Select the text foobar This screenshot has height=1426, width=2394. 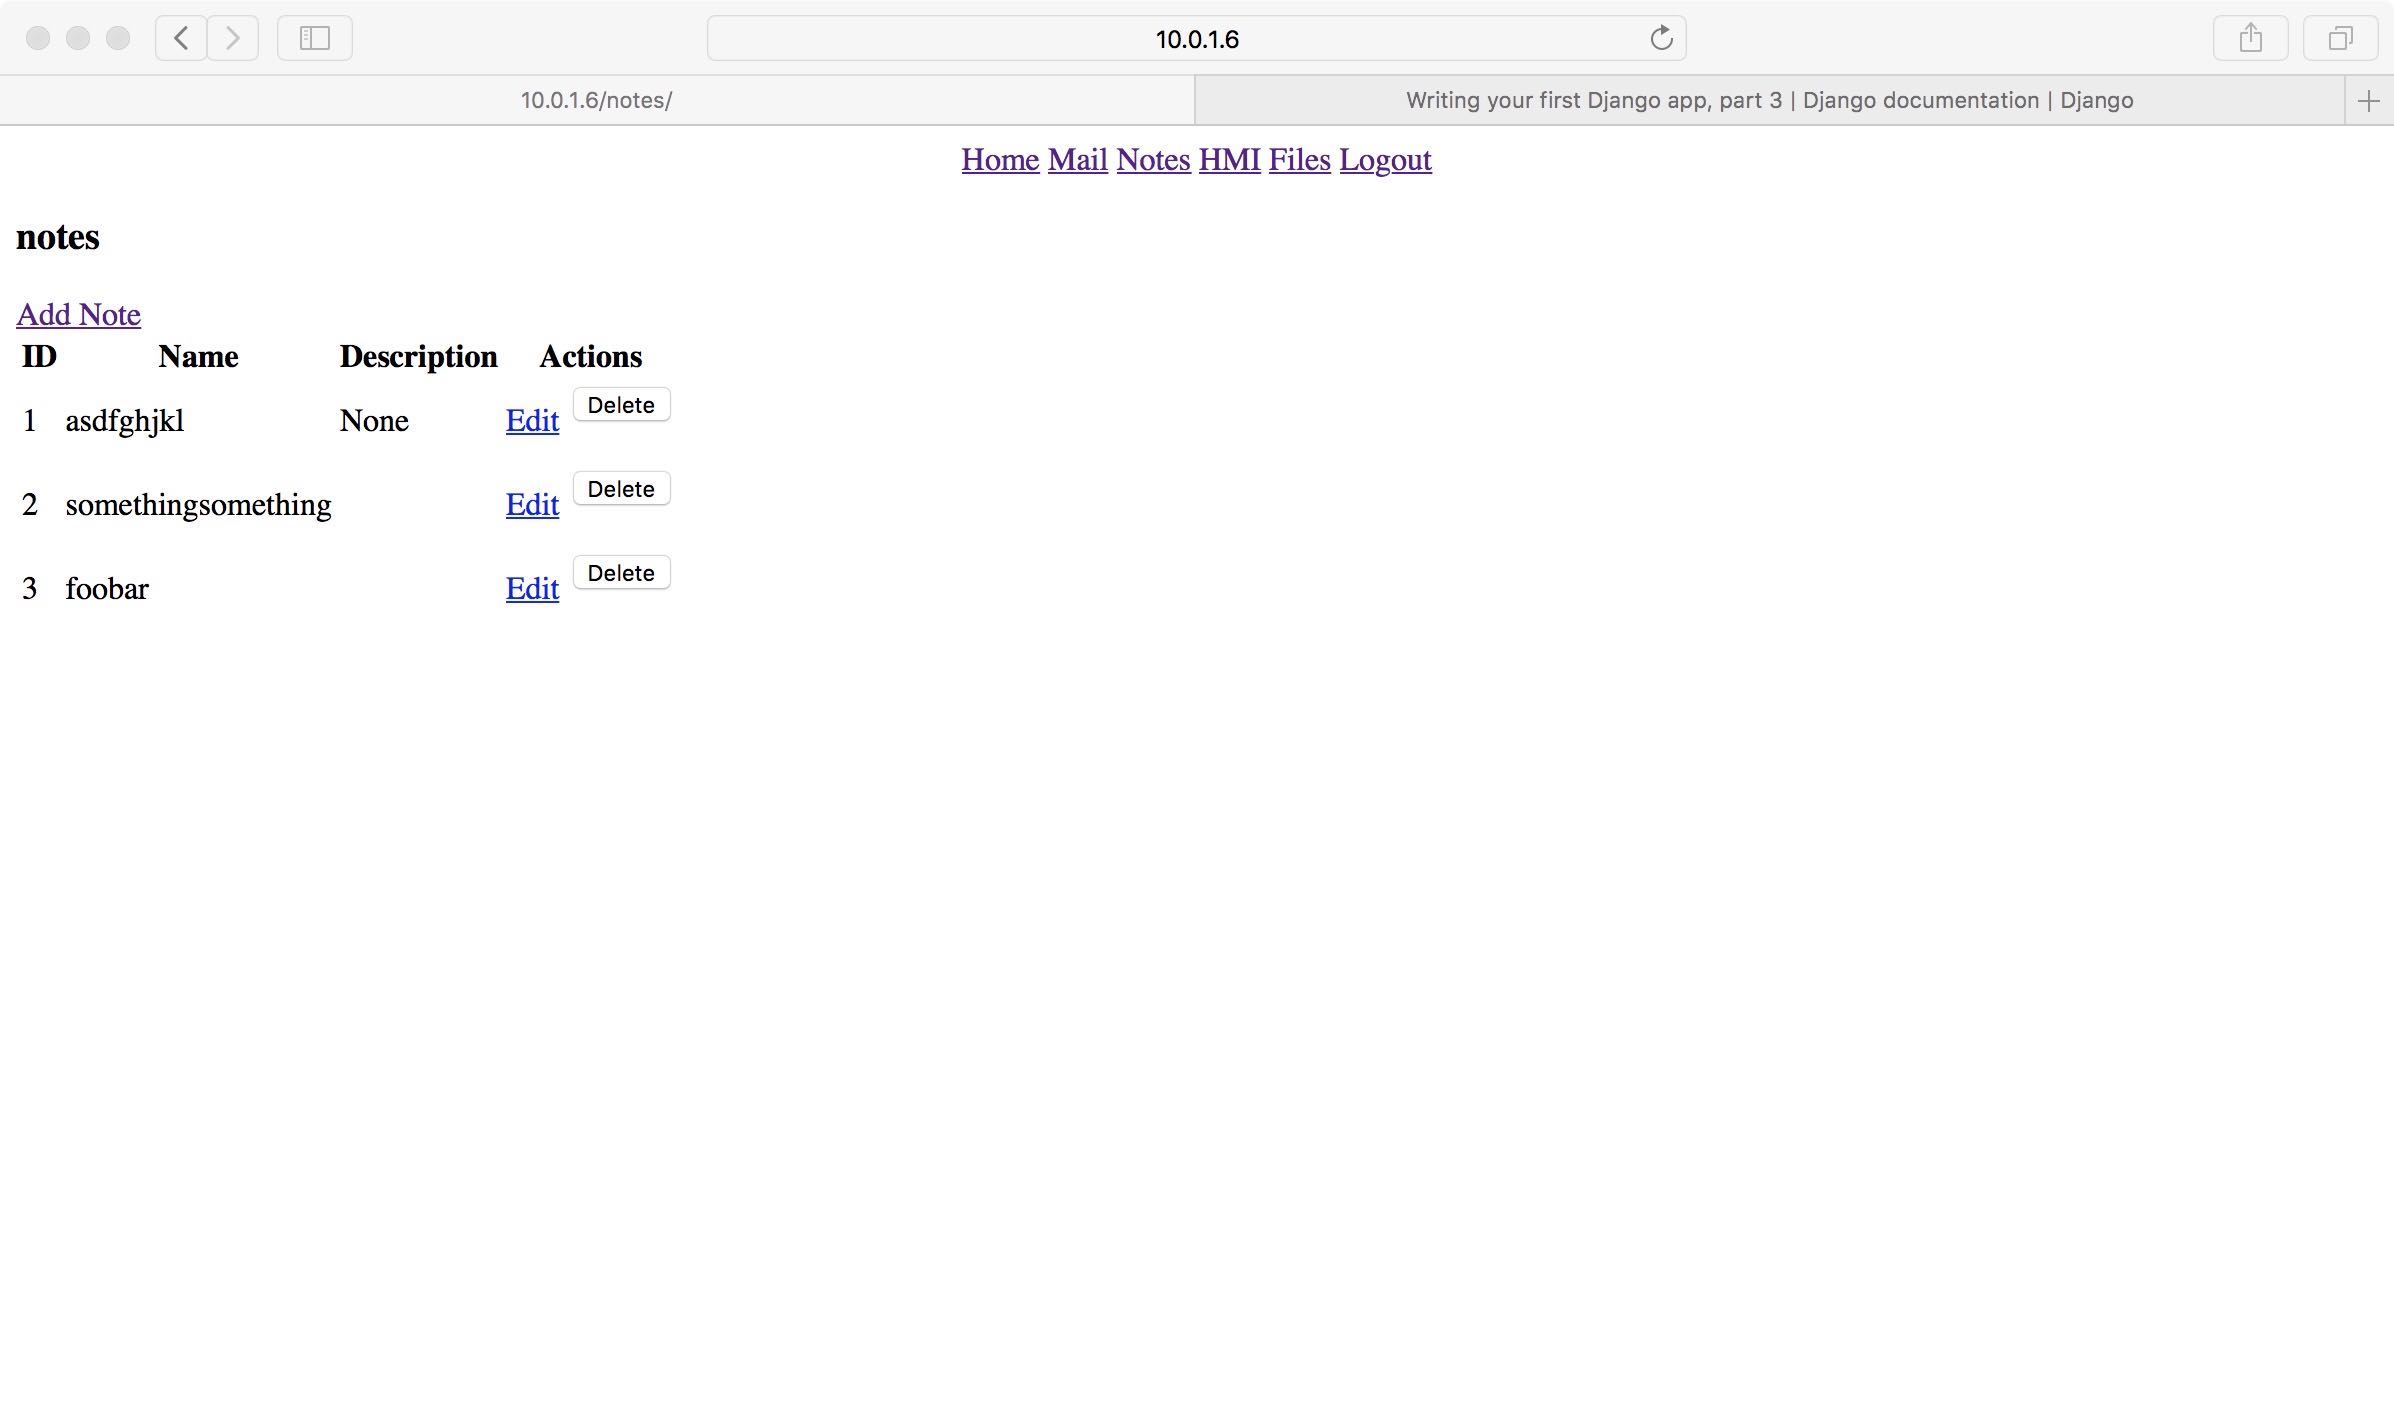point(107,589)
